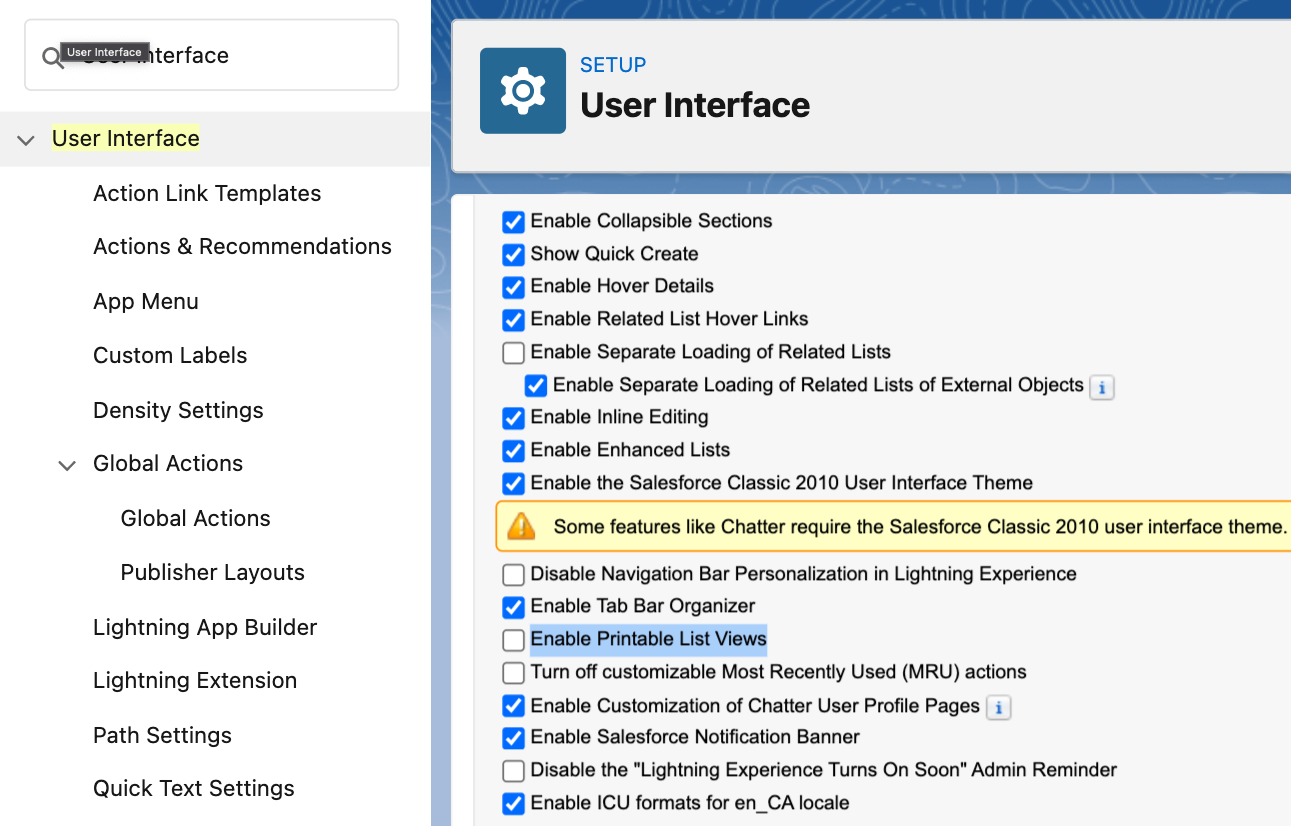
Task: Toggle Enable Salesforce Notification Banner checkbox
Action: pos(513,738)
